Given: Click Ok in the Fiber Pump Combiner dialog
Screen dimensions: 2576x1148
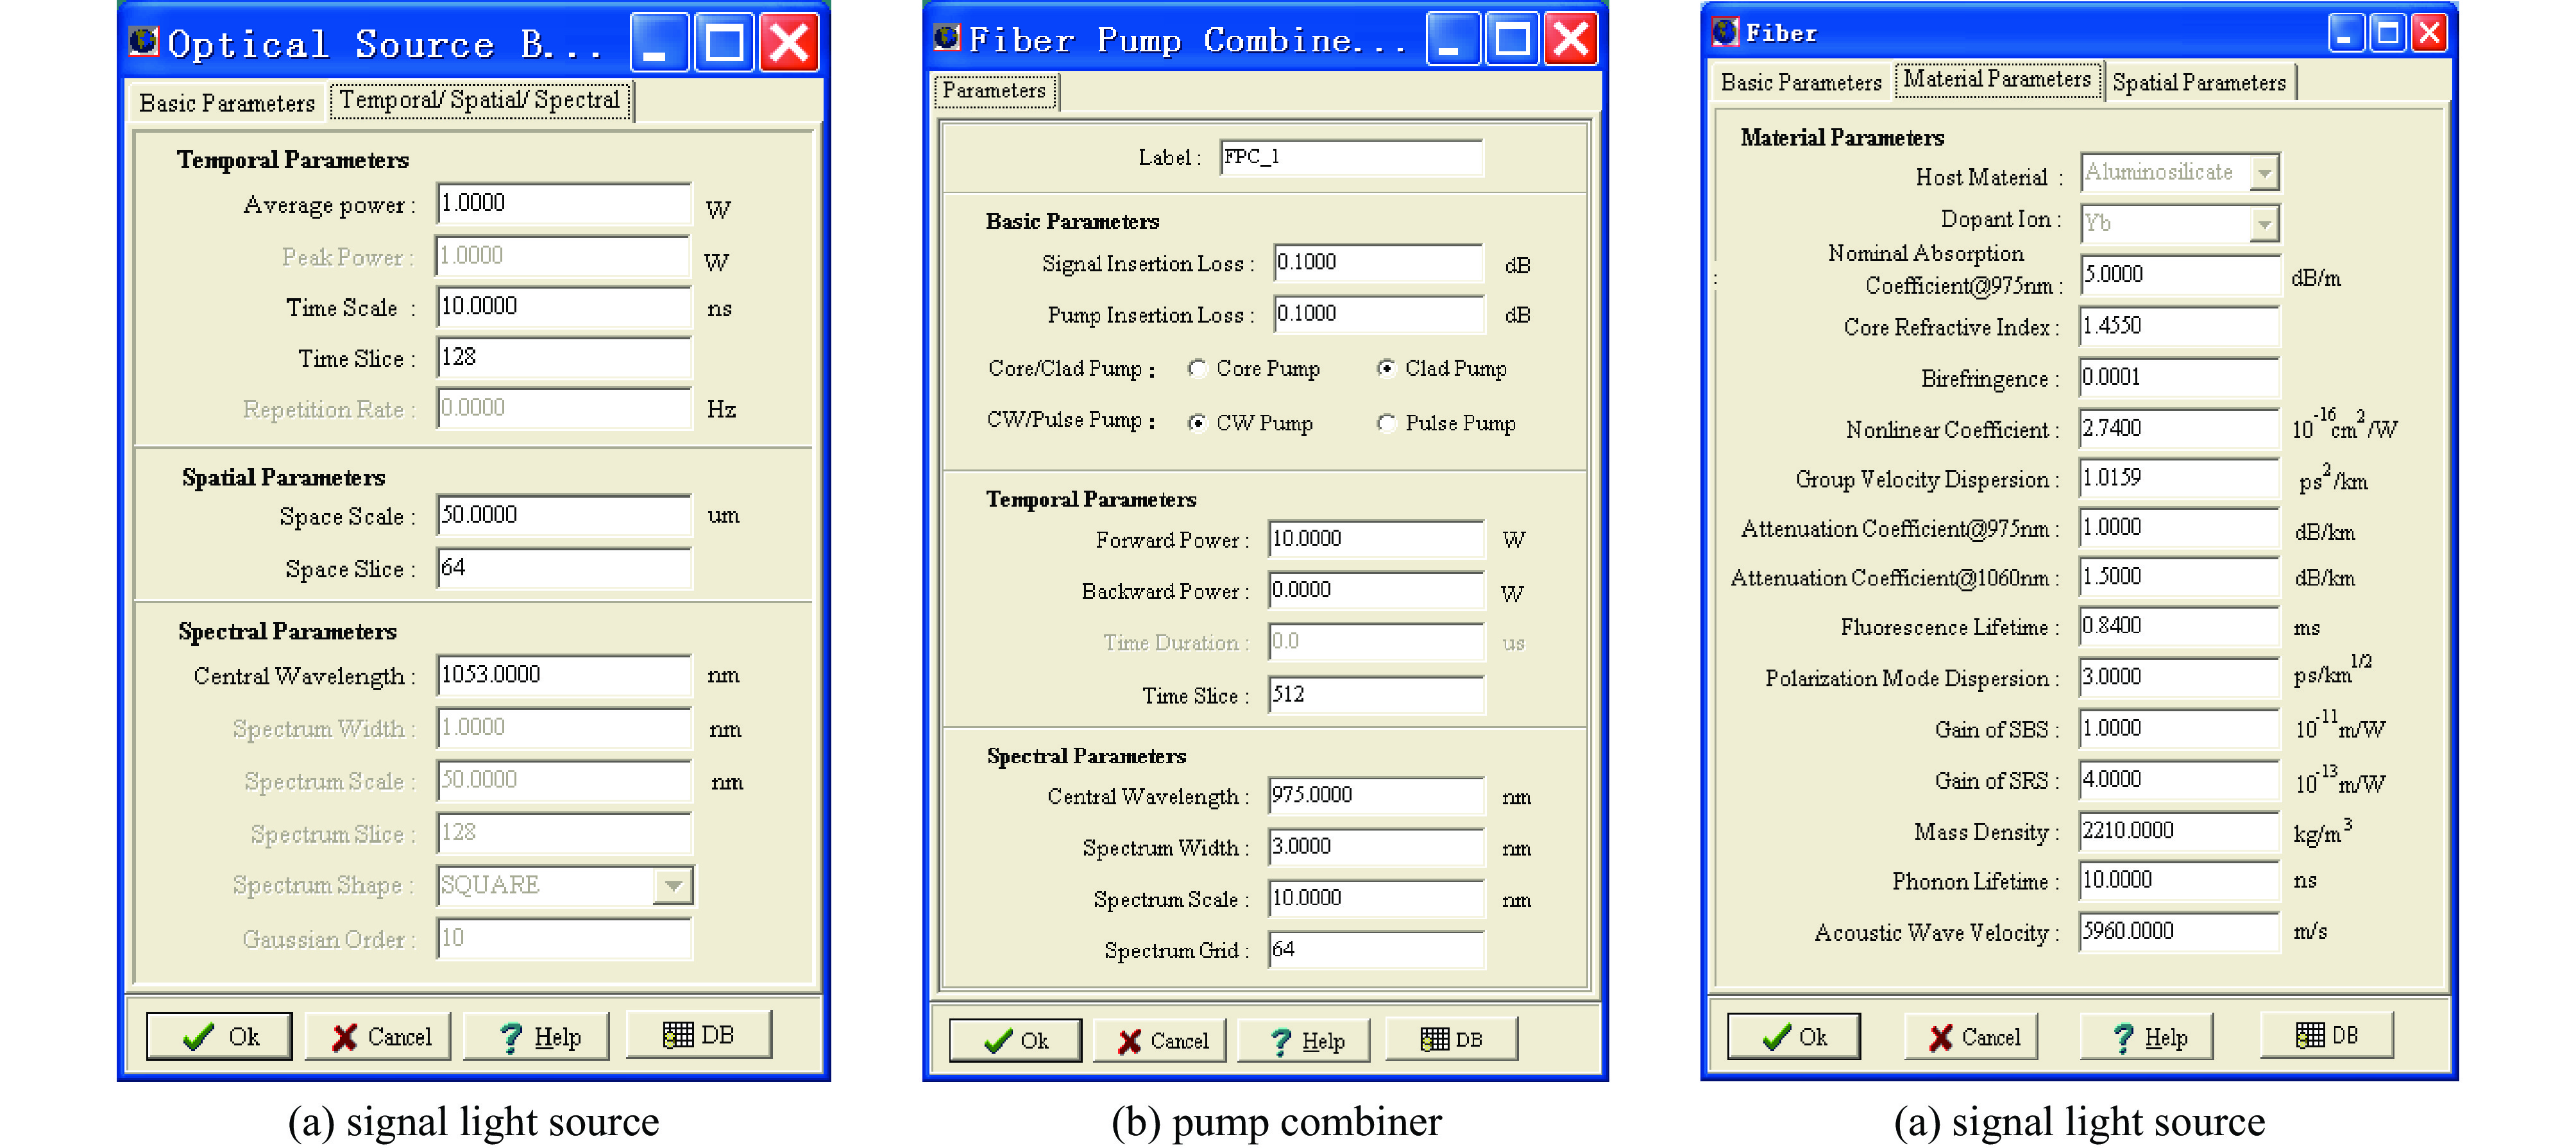Looking at the screenshot, I should [x=1015, y=1041].
